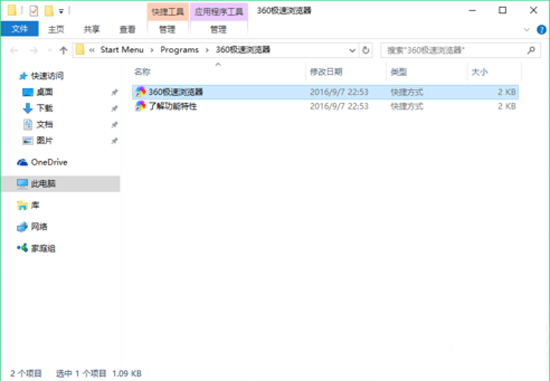Minimize the explorer window
The width and height of the screenshot is (550, 381).
[472, 11]
